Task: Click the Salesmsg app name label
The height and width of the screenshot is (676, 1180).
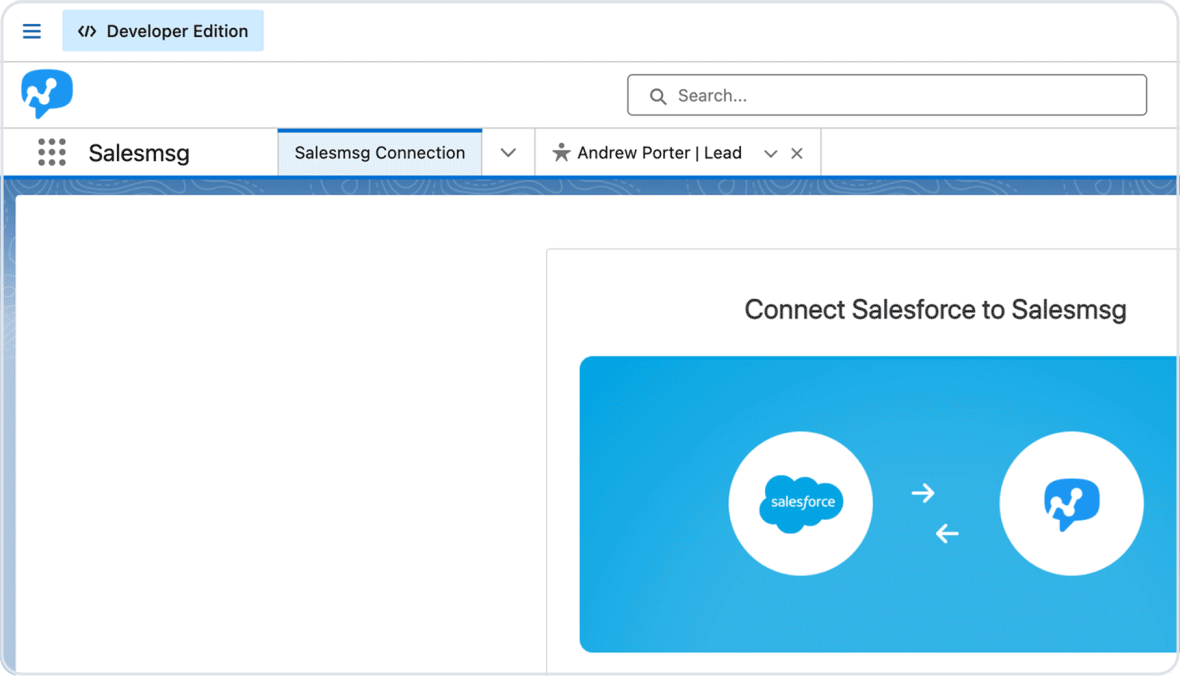Action: tap(138, 152)
